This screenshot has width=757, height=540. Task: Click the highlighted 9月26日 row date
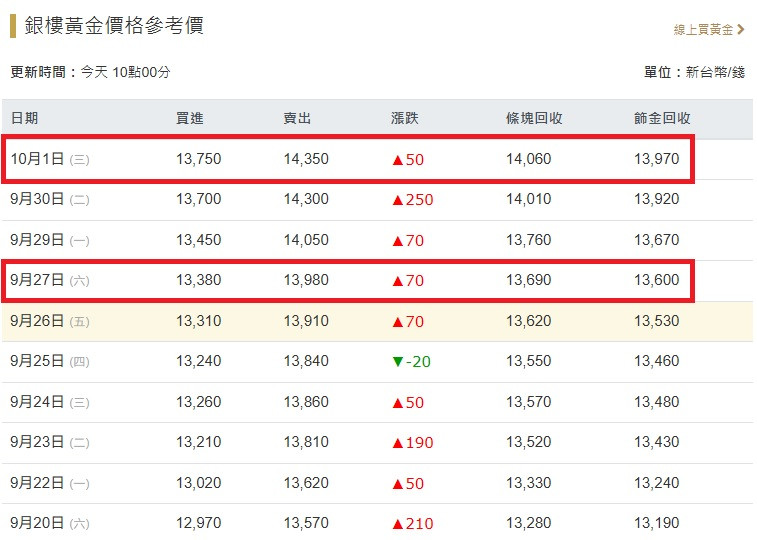pos(37,321)
